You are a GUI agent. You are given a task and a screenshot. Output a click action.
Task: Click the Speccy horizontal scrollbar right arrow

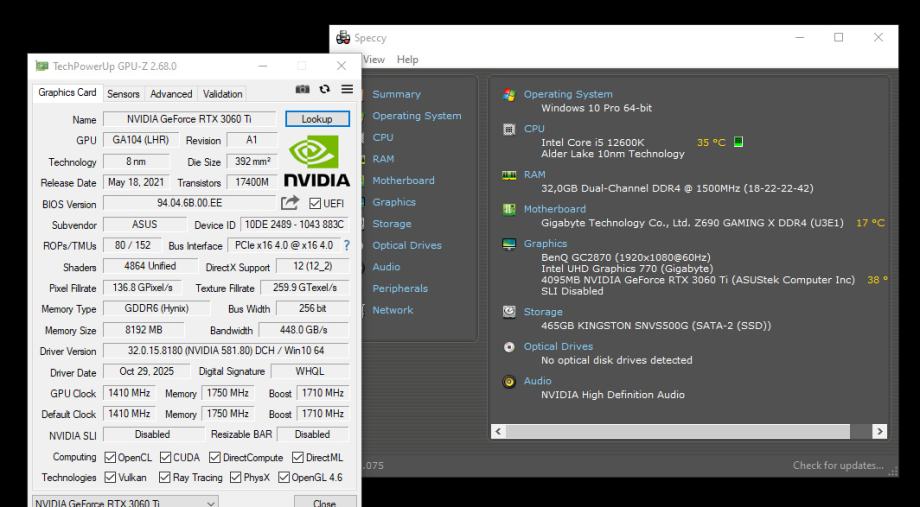tap(879, 431)
